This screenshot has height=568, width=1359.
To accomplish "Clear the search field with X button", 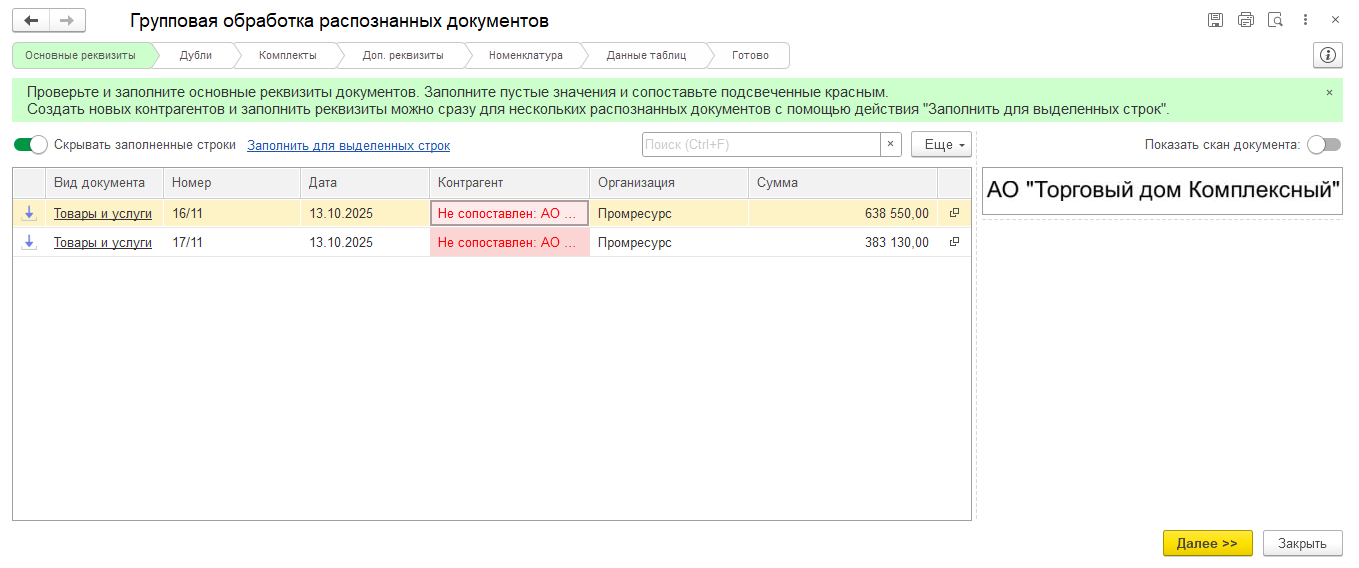I will (890, 145).
